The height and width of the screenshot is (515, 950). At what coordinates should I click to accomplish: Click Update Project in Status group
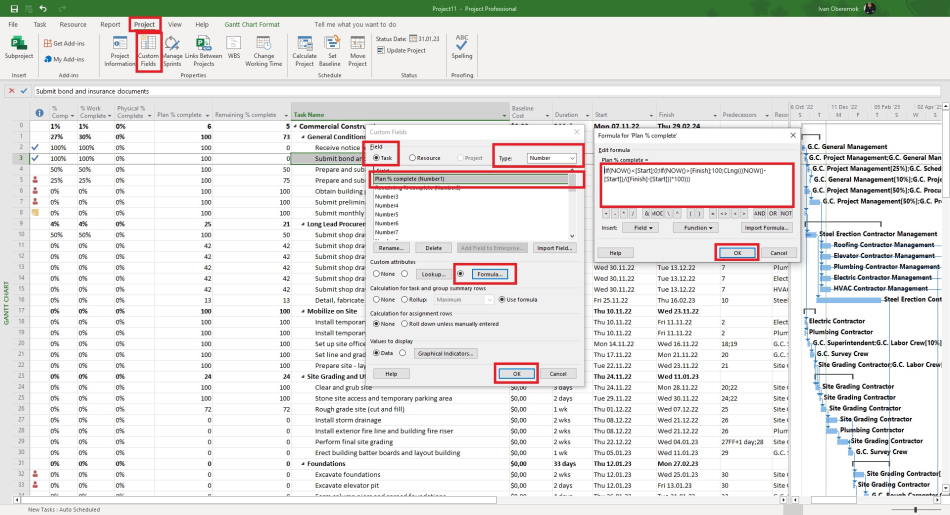click(x=401, y=50)
